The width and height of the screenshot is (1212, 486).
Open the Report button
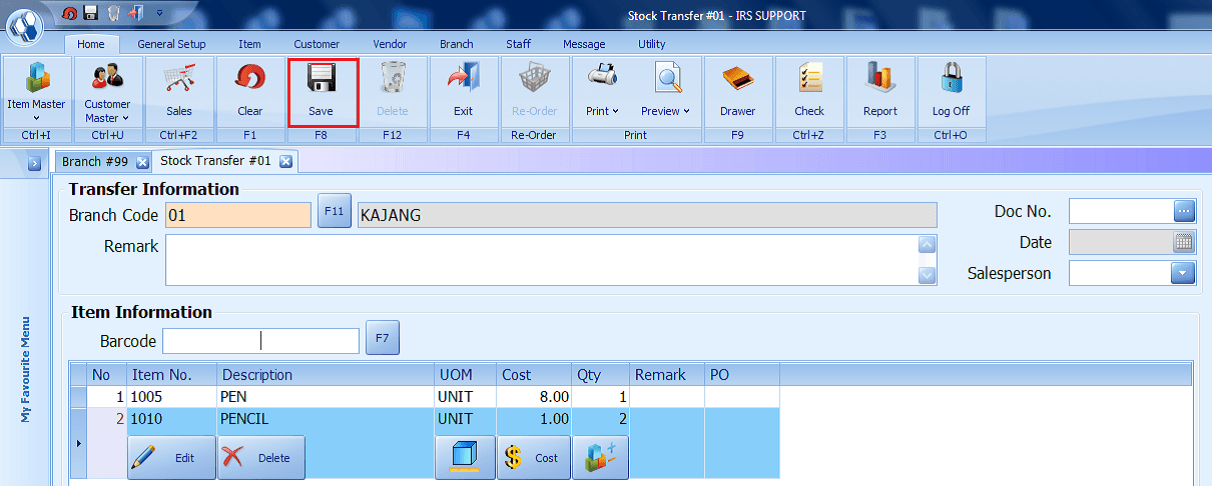pyautogui.click(x=880, y=91)
